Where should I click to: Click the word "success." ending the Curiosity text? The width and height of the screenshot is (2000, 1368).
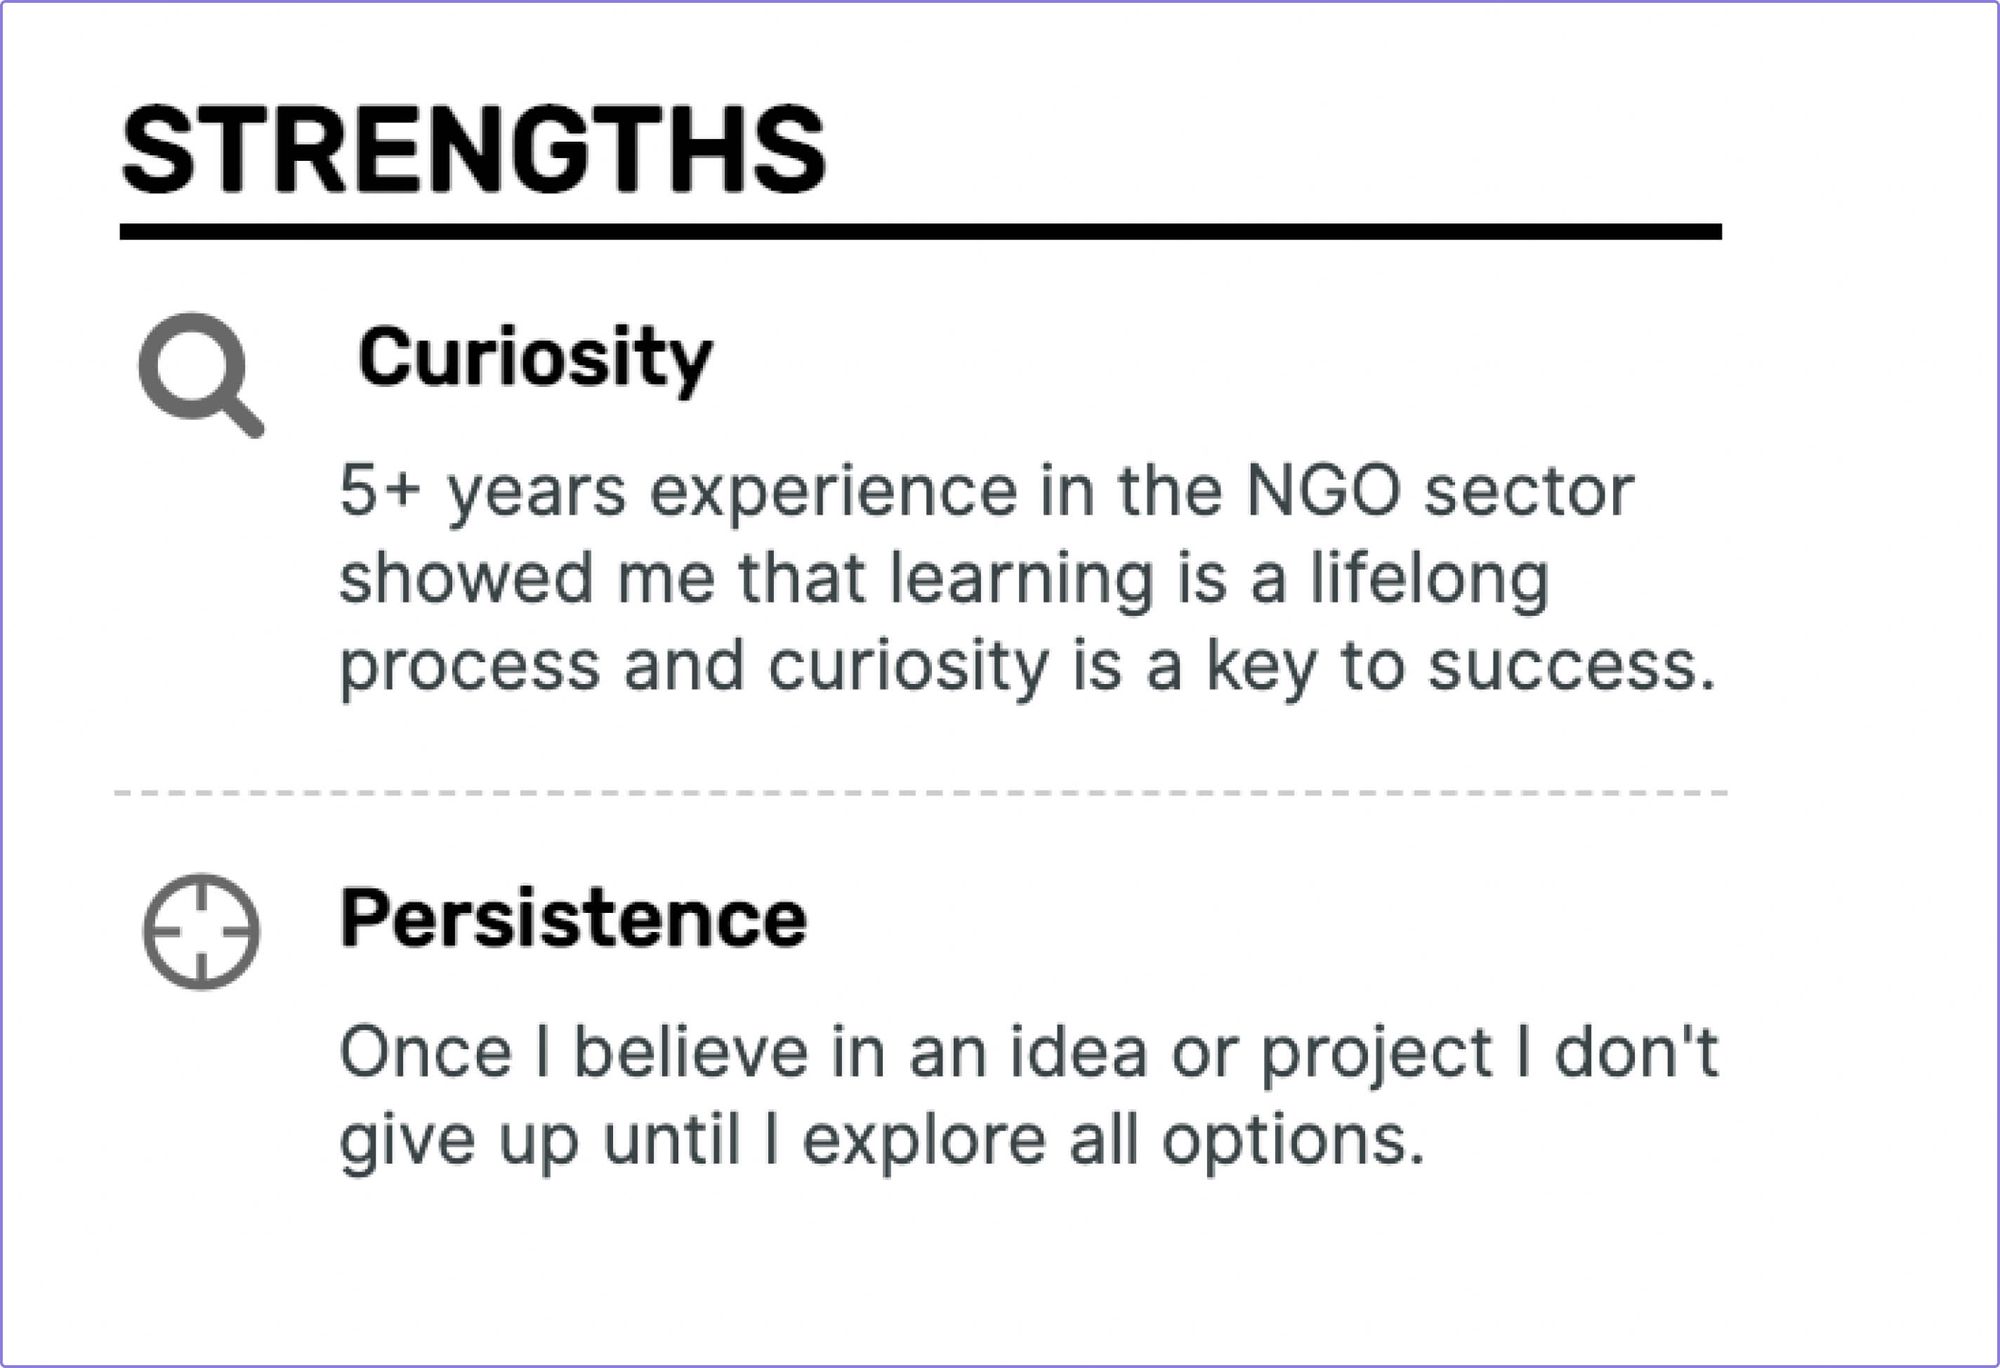[1572, 668]
